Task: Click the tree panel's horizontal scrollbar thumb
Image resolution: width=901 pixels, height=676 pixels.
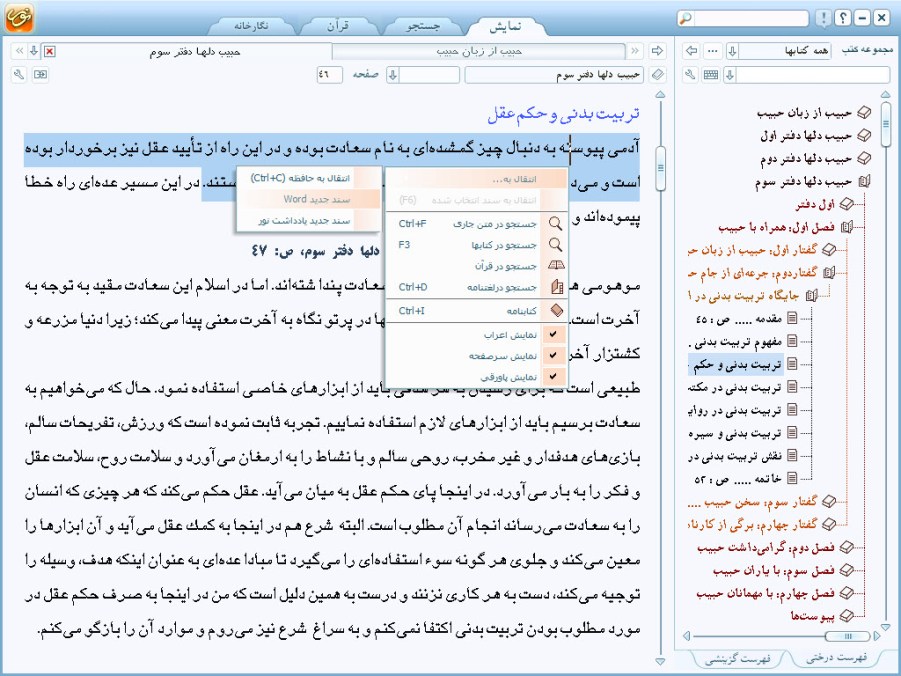Action: click(x=847, y=636)
